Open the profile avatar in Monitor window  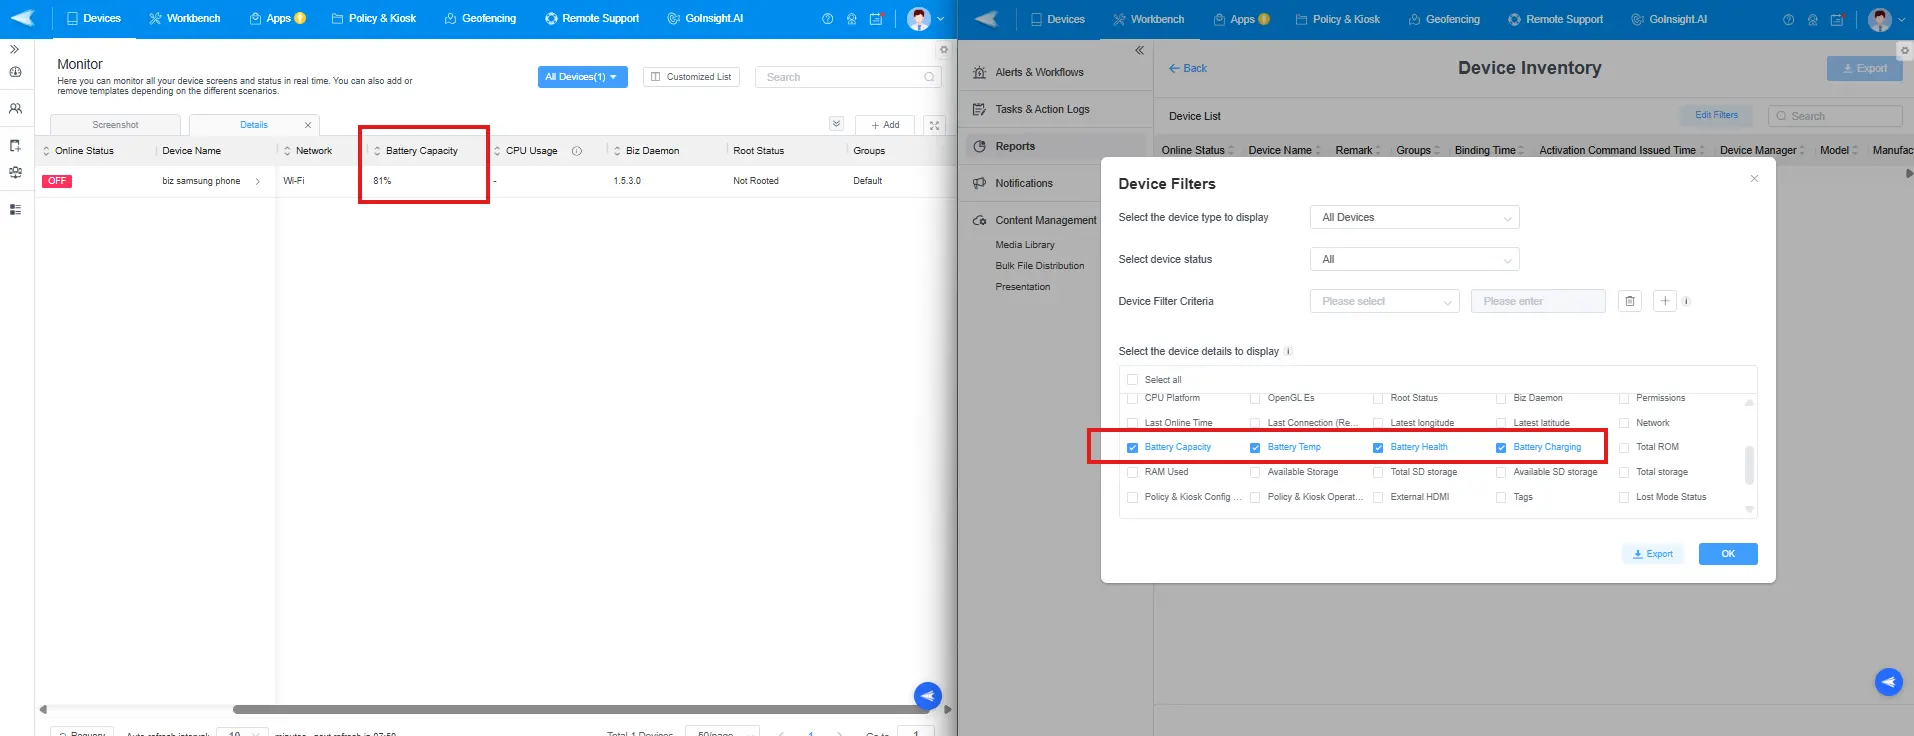918,19
